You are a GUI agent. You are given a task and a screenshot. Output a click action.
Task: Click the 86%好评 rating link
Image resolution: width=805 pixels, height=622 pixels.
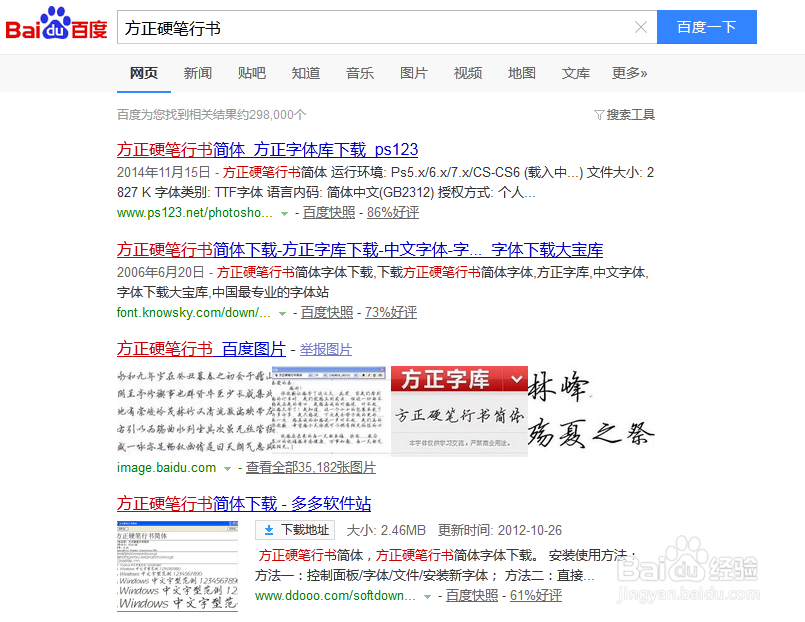coord(393,212)
